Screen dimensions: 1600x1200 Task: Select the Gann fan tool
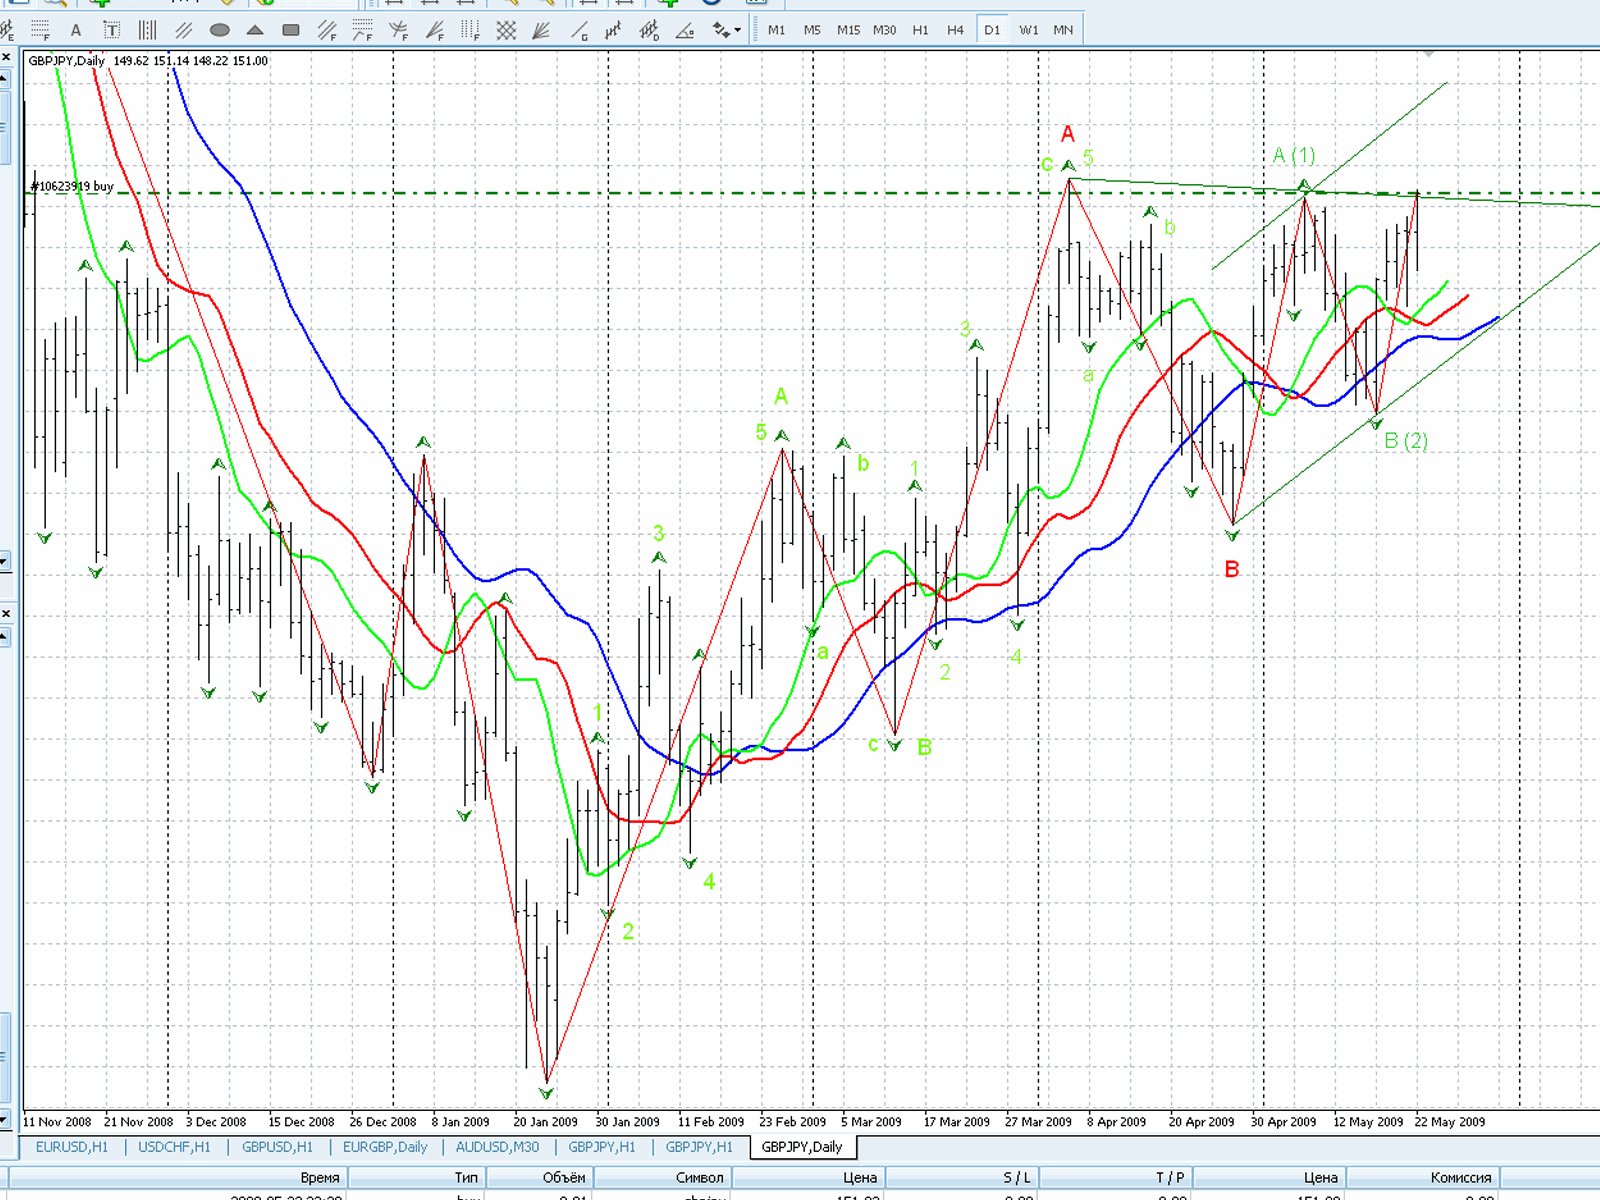541,30
